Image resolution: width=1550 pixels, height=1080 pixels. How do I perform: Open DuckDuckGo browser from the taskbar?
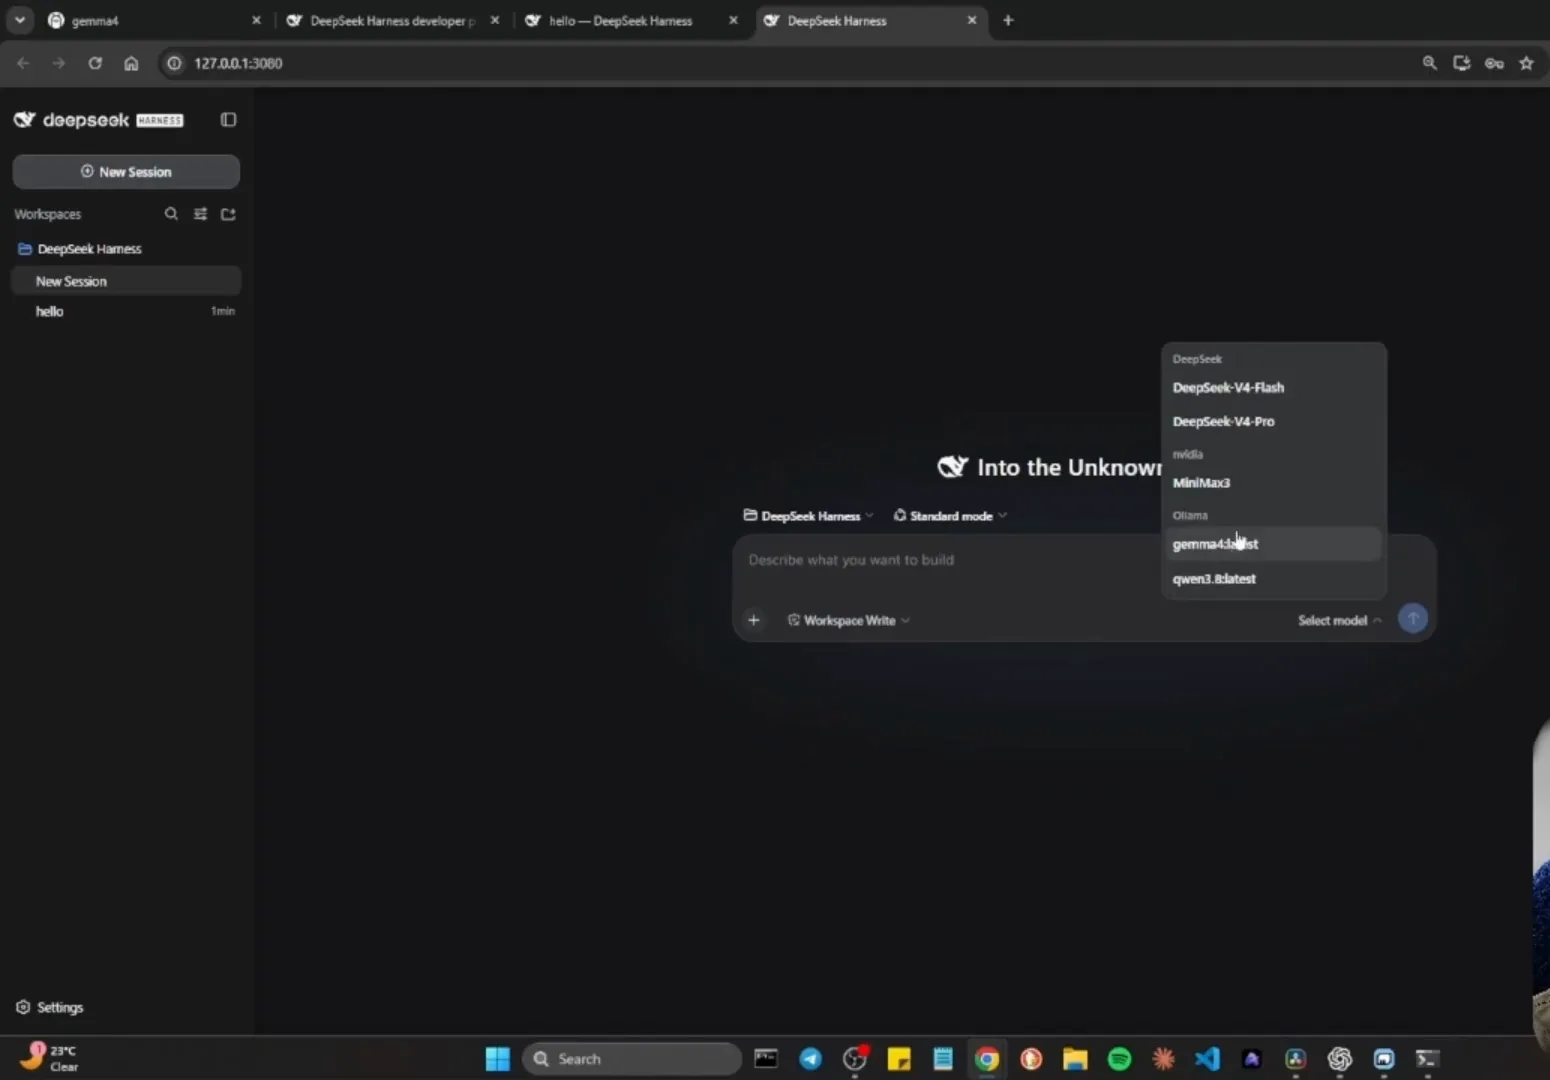click(x=1031, y=1058)
